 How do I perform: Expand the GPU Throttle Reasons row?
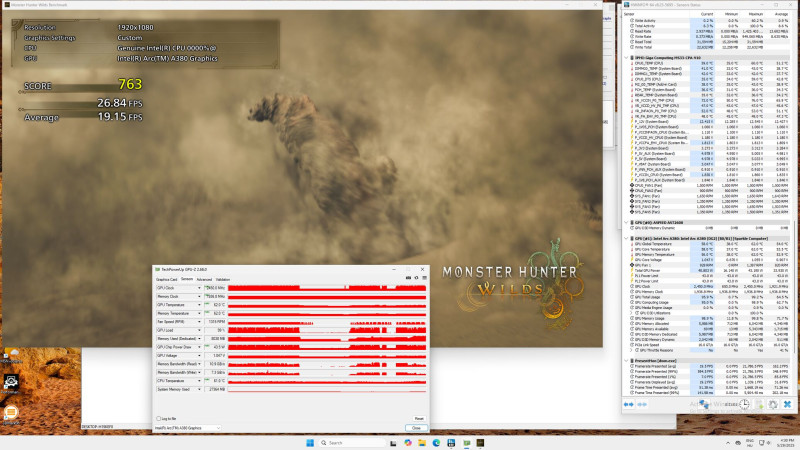click(x=632, y=350)
